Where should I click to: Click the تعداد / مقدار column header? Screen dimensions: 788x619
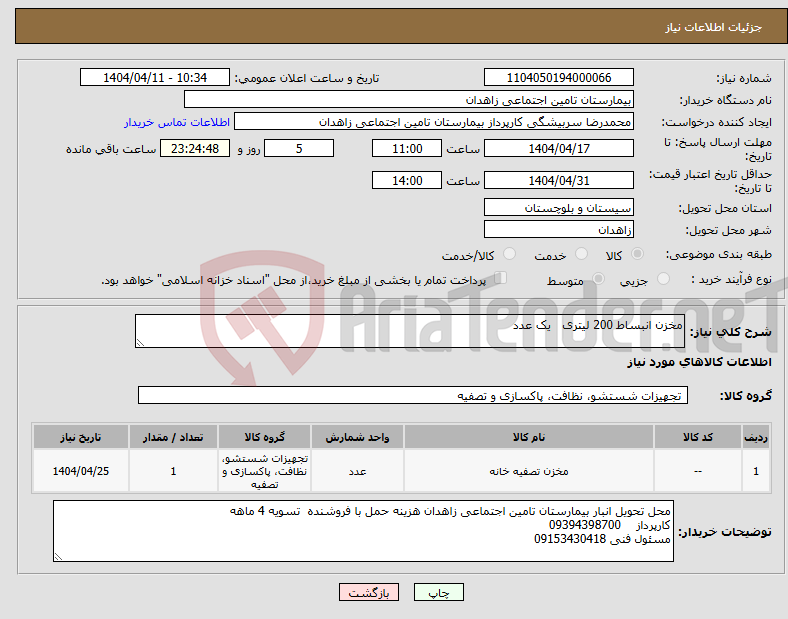(173, 437)
